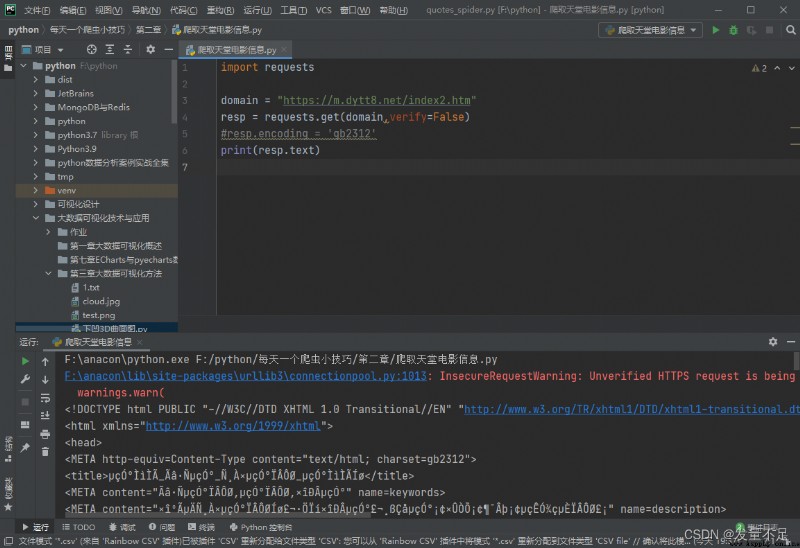Image resolution: width=800 pixels, height=548 pixels.
Task: Collapse all icon in project toolbar
Action: (128, 49)
